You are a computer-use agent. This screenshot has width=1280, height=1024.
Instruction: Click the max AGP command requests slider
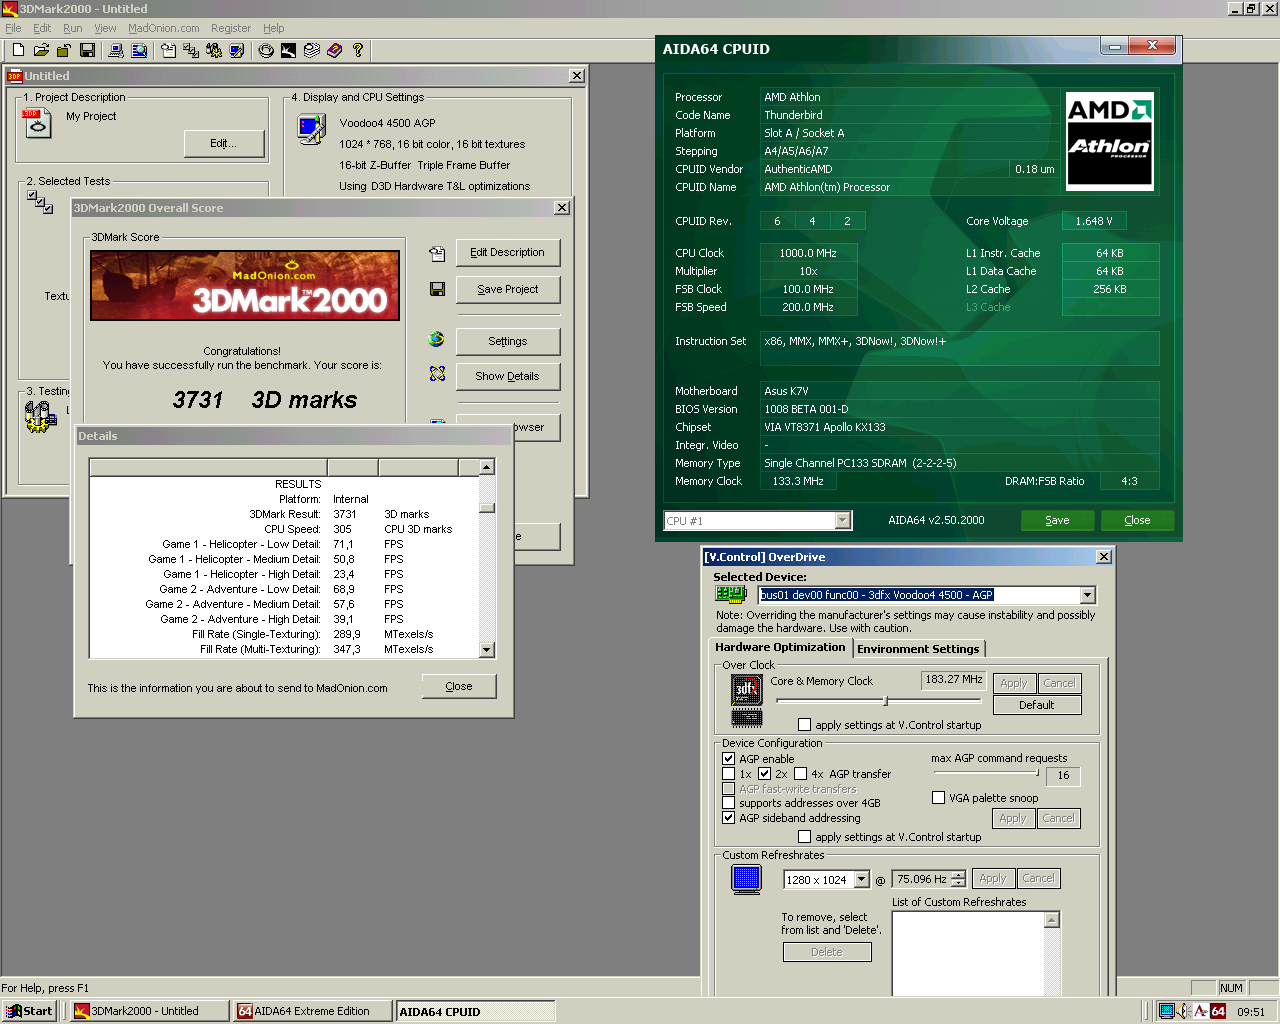click(986, 772)
